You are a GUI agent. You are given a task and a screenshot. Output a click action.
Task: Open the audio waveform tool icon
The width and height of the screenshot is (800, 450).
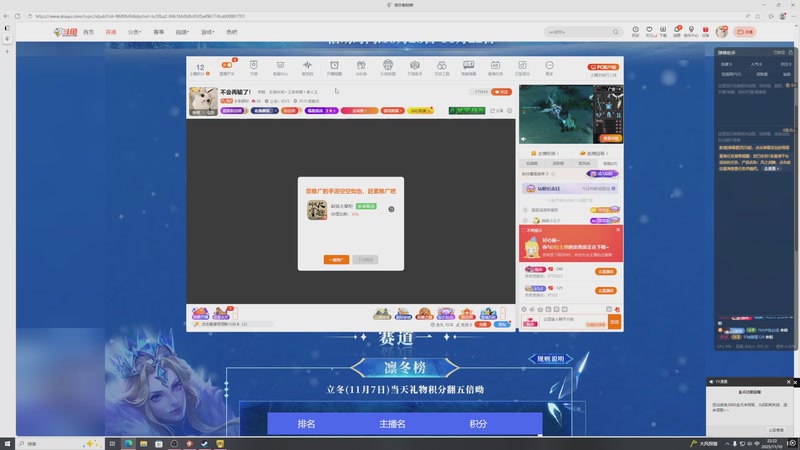pos(307,65)
